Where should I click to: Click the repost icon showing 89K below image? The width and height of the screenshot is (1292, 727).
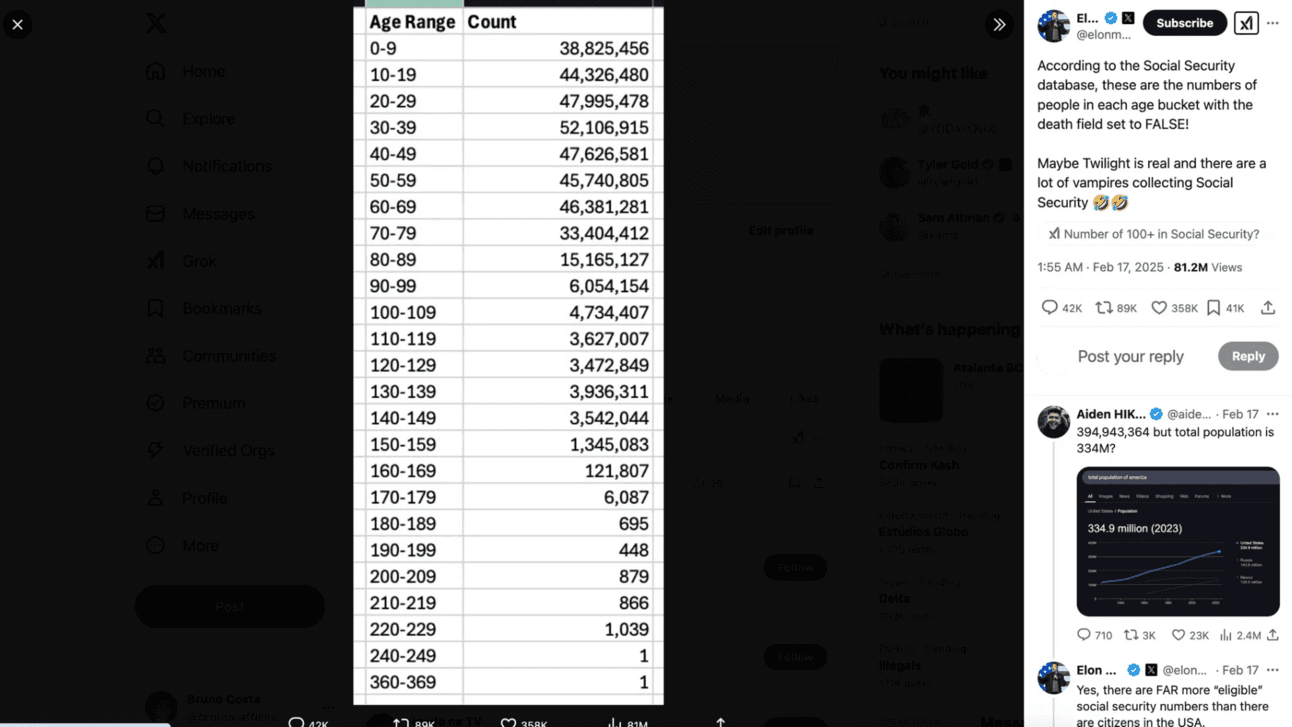pos(401,722)
